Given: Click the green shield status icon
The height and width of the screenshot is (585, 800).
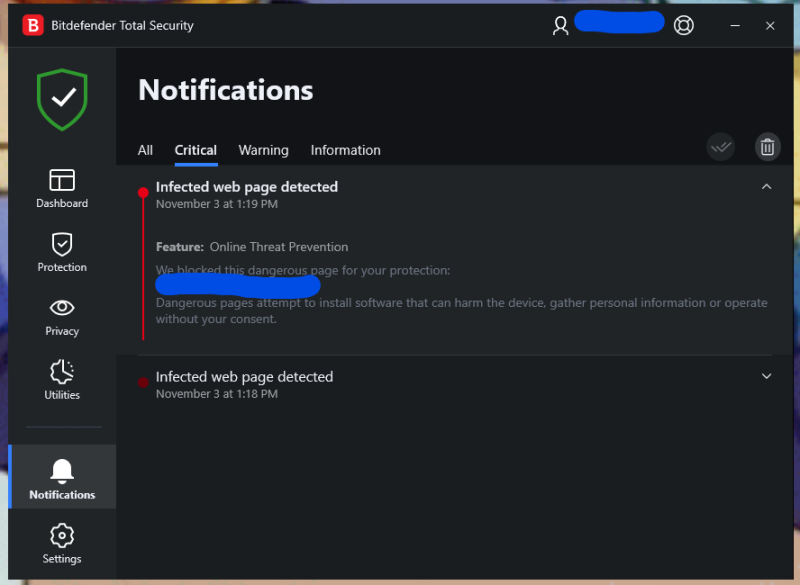Looking at the screenshot, I should pos(62,99).
